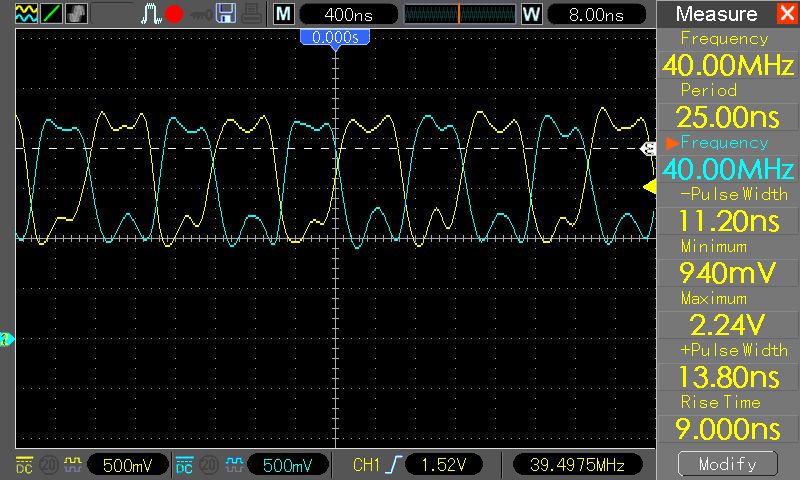Open the M timebase menu
The height and width of the screenshot is (480, 800).
[283, 14]
